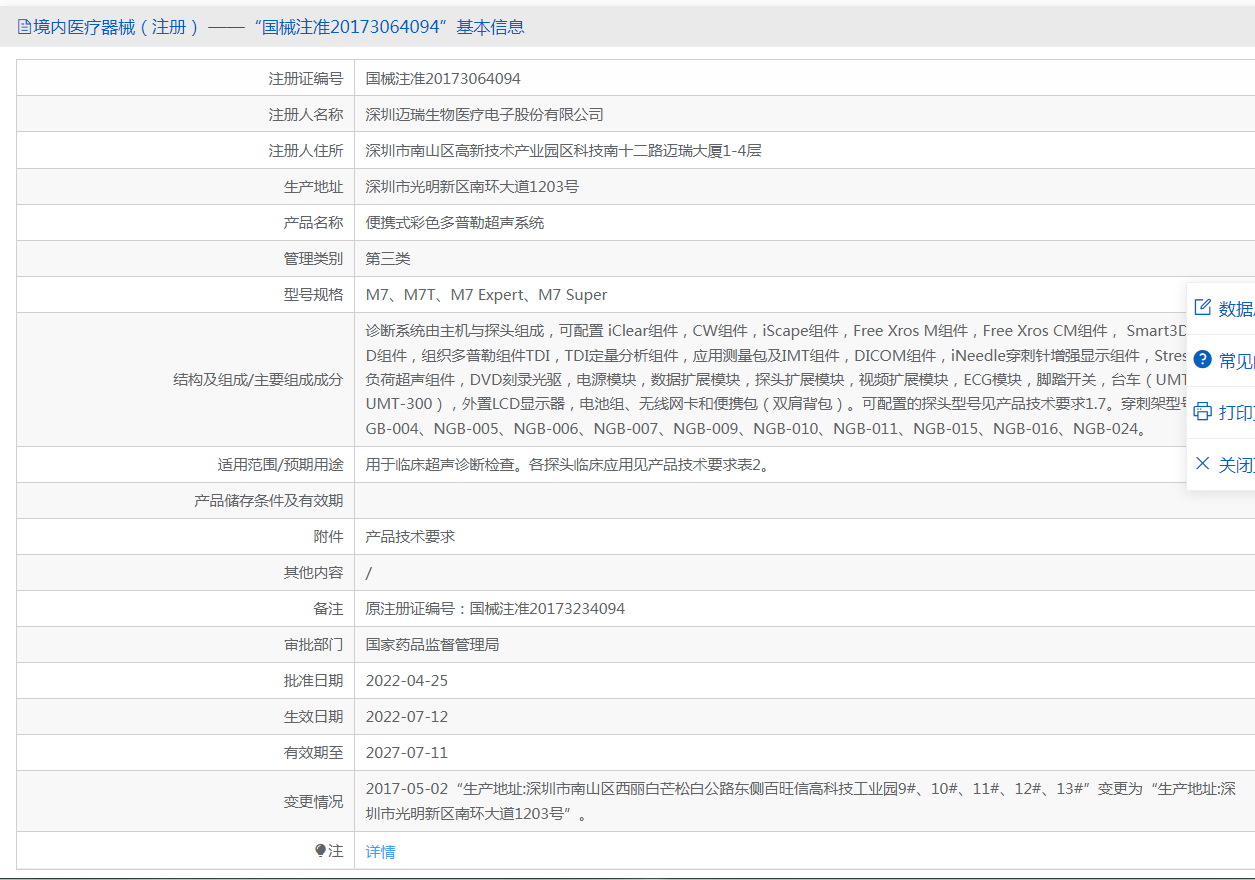Click the lightbulb icon before 注
The width and height of the screenshot is (1255, 880).
(x=321, y=851)
